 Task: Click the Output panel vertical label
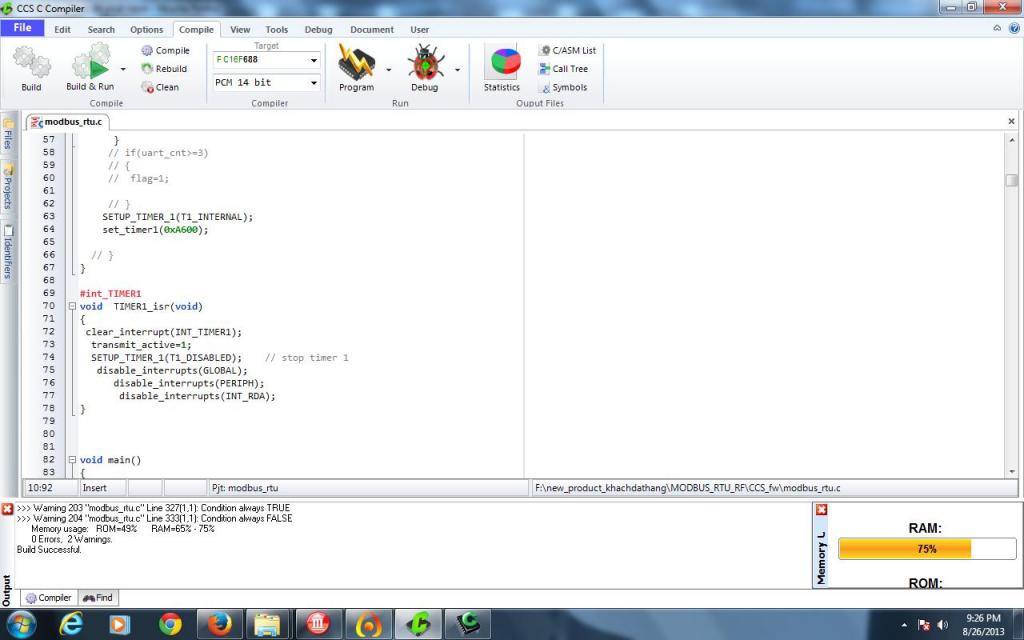pyautogui.click(x=7, y=590)
